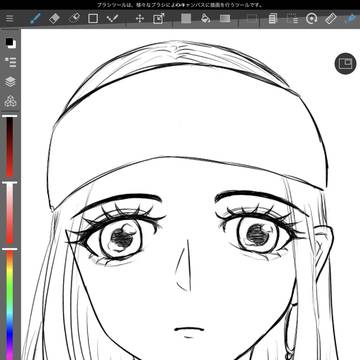Click the circular rotate icon
This screenshot has height=360, width=360.
pos(311,18)
